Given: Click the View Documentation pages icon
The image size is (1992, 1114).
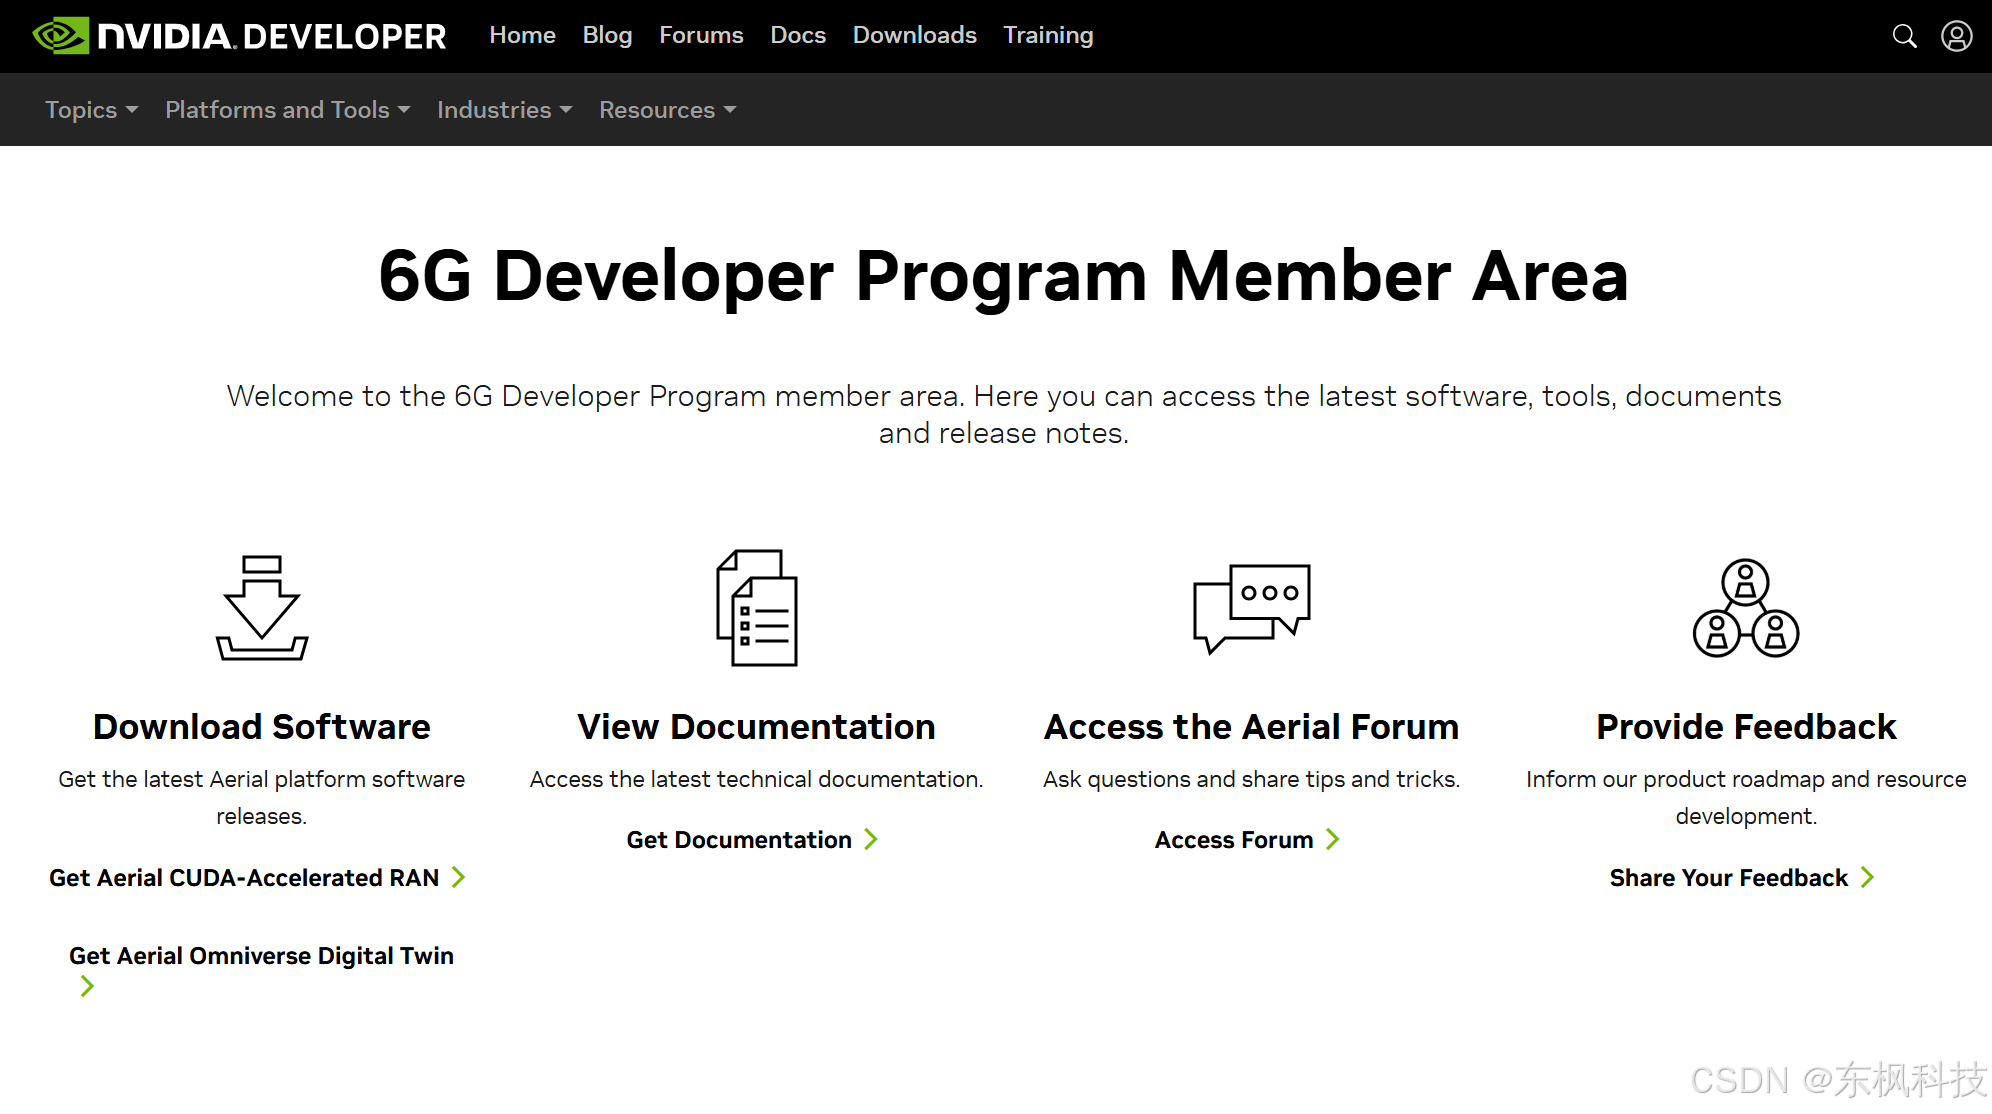Looking at the screenshot, I should coord(756,608).
